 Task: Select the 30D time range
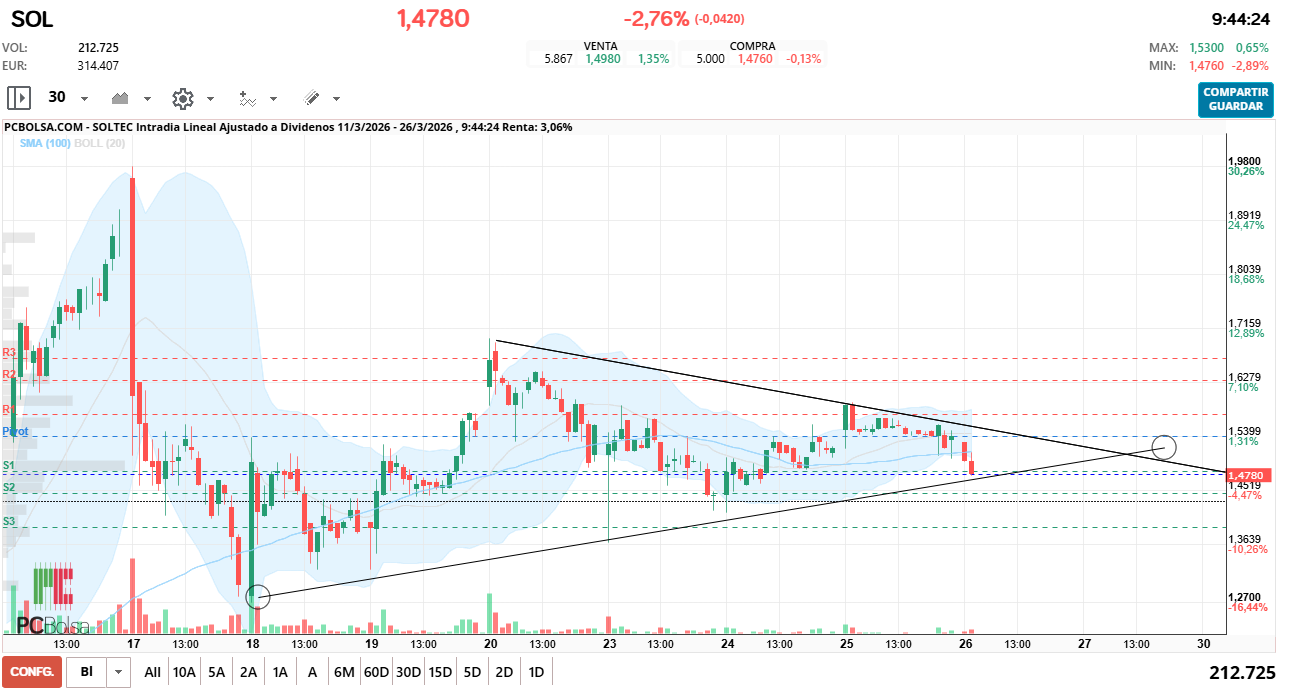[x=408, y=673]
